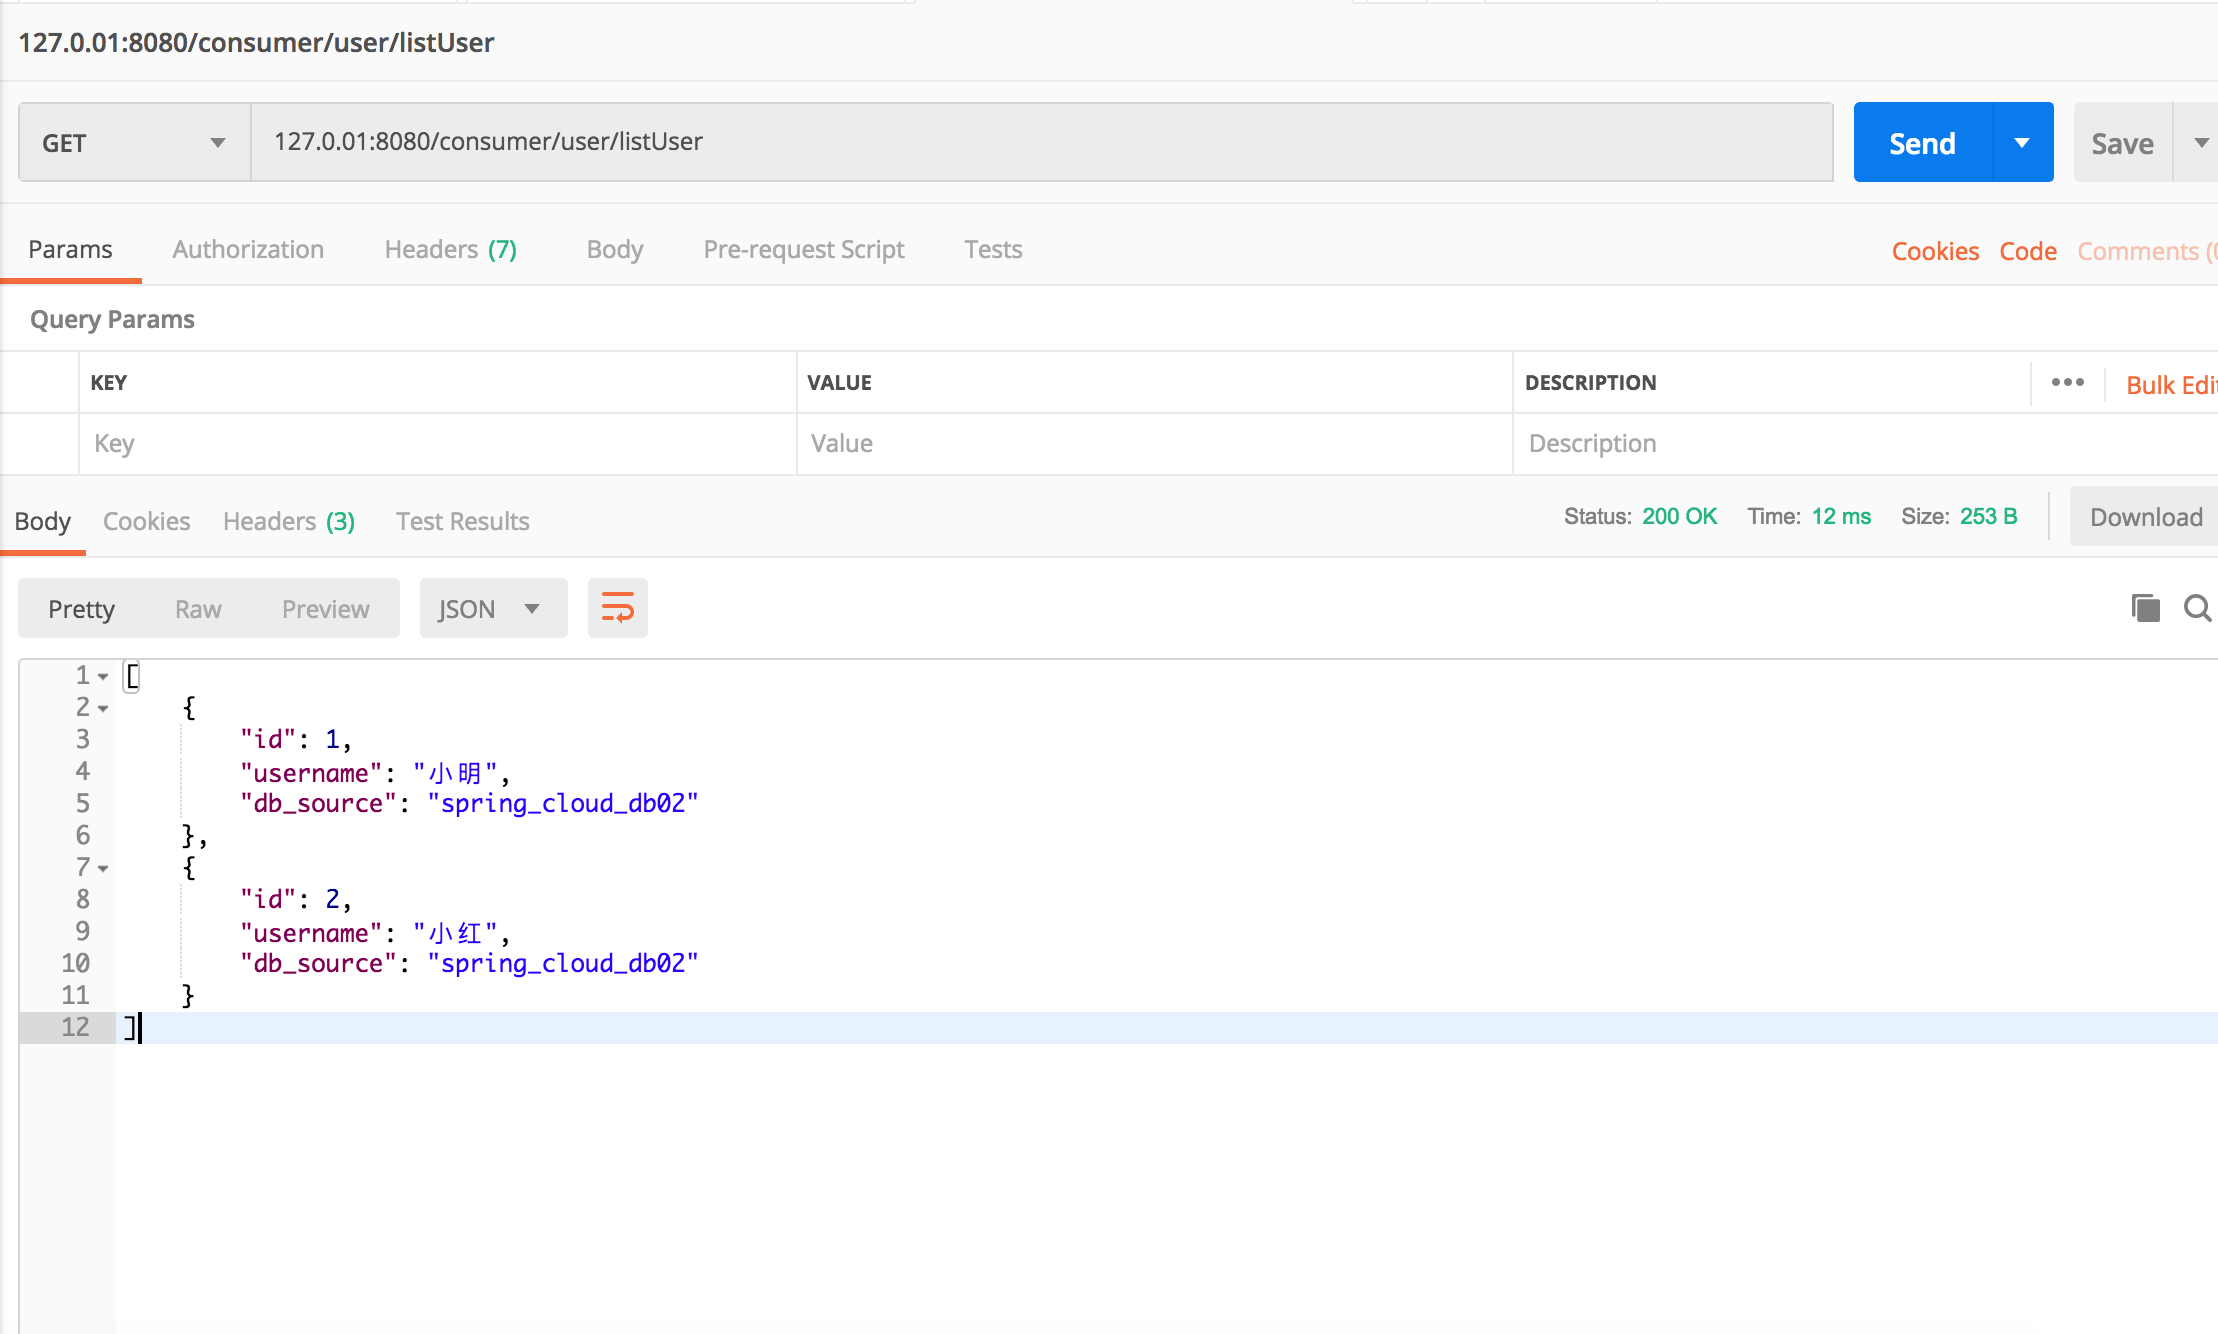Open the Comments link
Viewport: 2218px width, 1334px height.
click(x=2147, y=251)
